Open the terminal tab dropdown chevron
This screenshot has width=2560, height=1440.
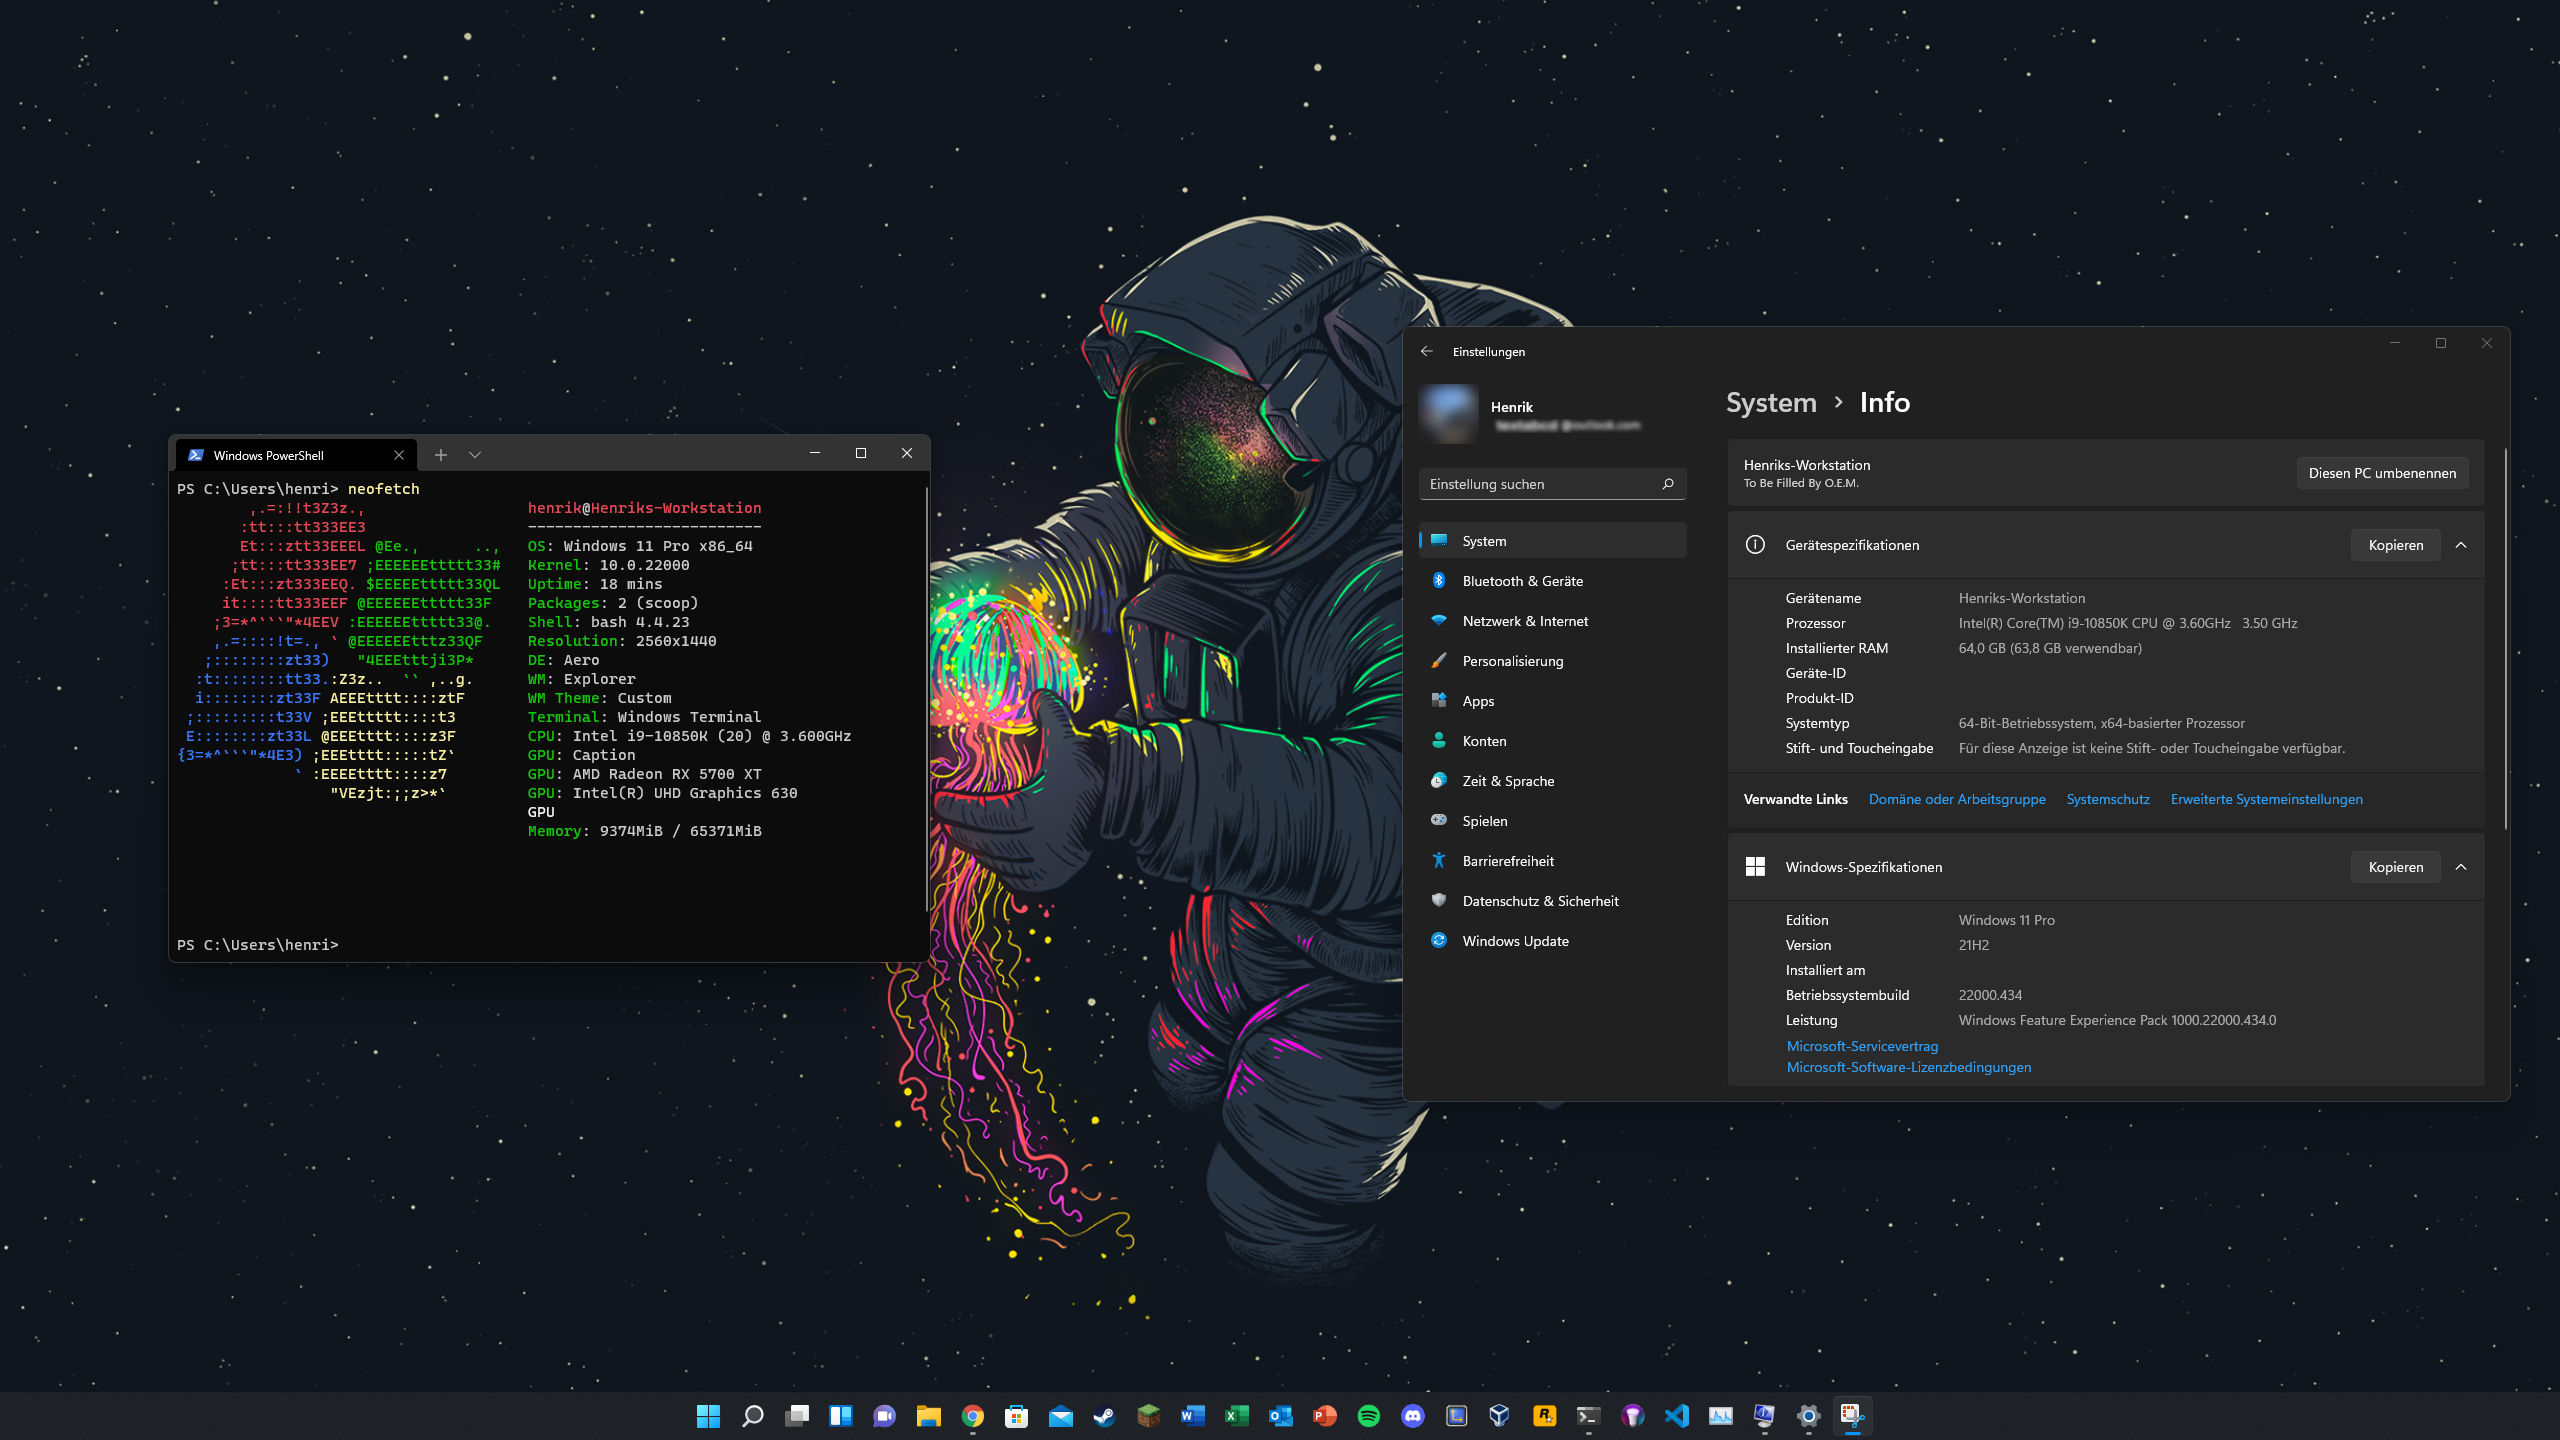pos(475,455)
